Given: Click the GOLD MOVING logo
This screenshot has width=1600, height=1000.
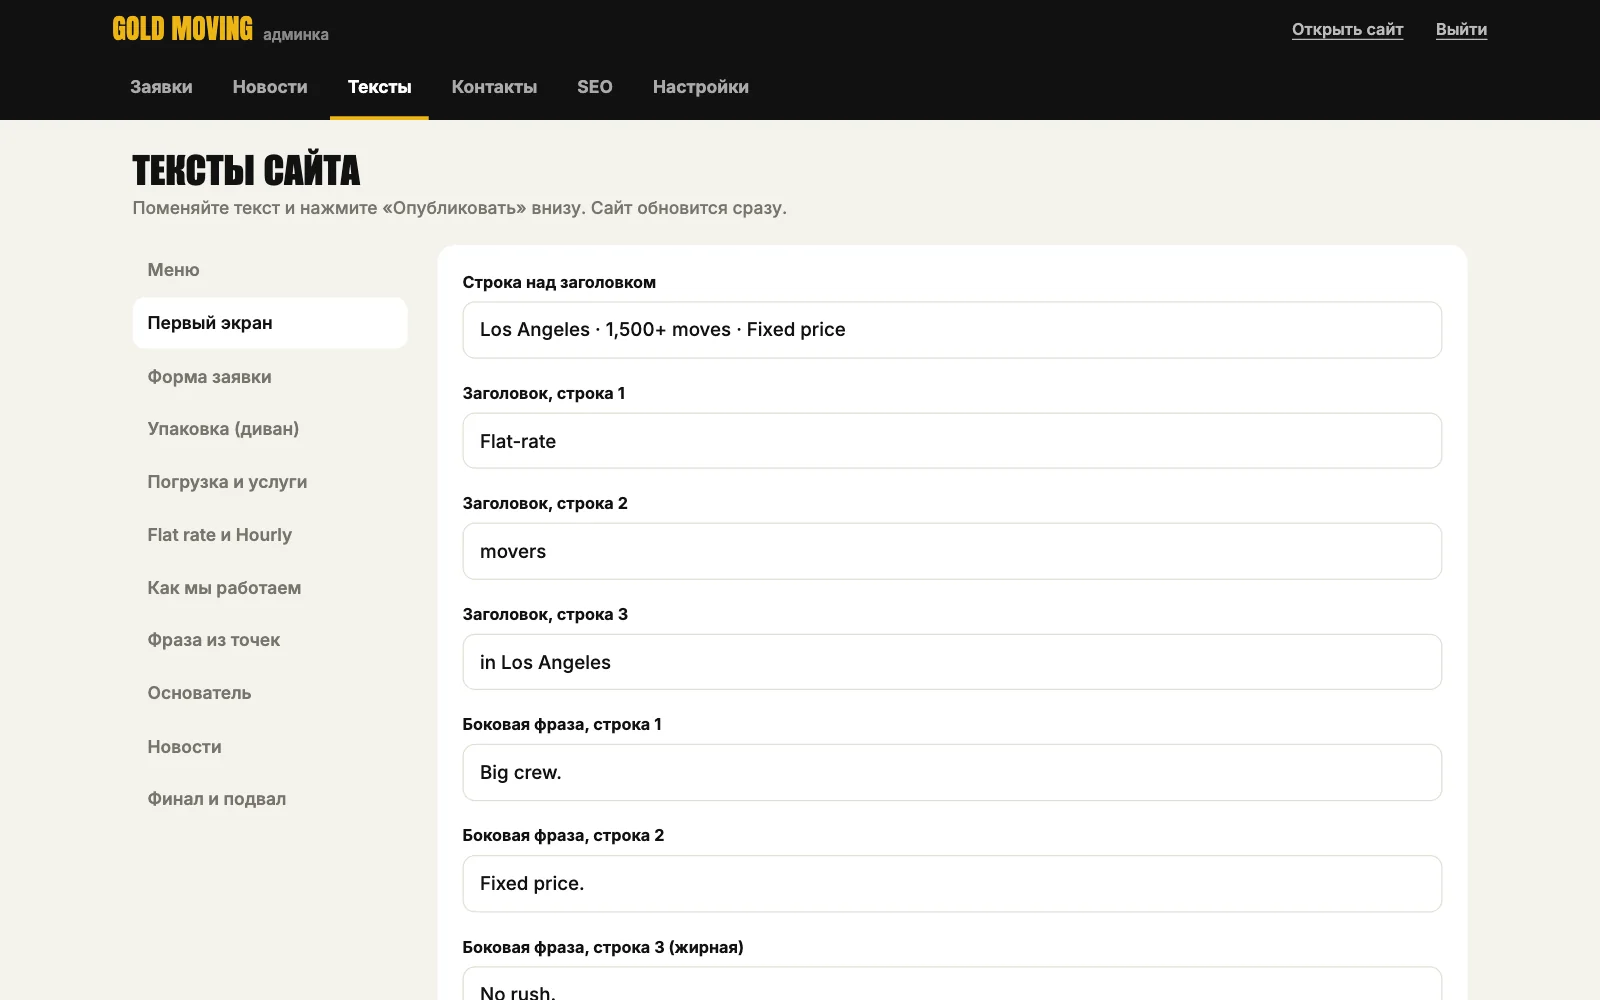Looking at the screenshot, I should pyautogui.click(x=182, y=29).
